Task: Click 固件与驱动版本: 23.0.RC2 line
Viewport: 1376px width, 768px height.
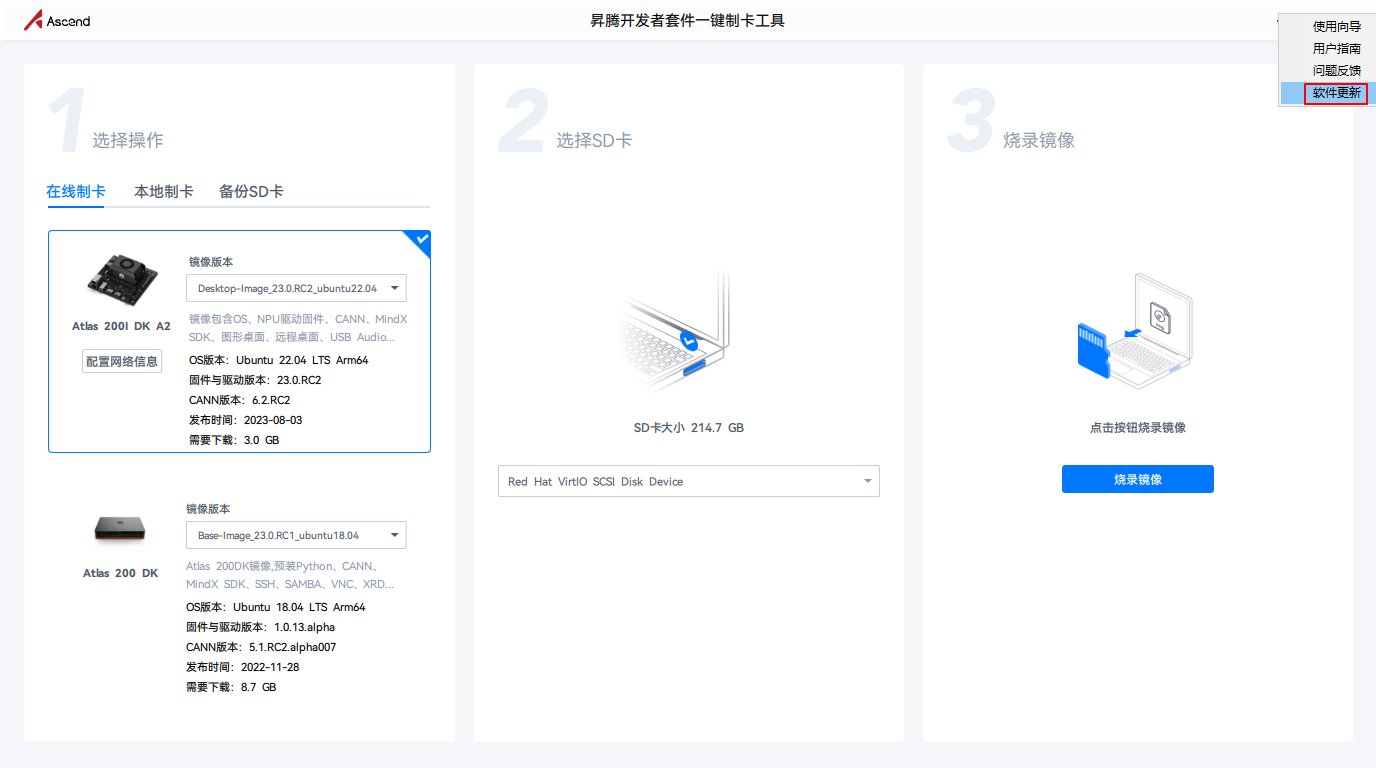Action: 255,380
